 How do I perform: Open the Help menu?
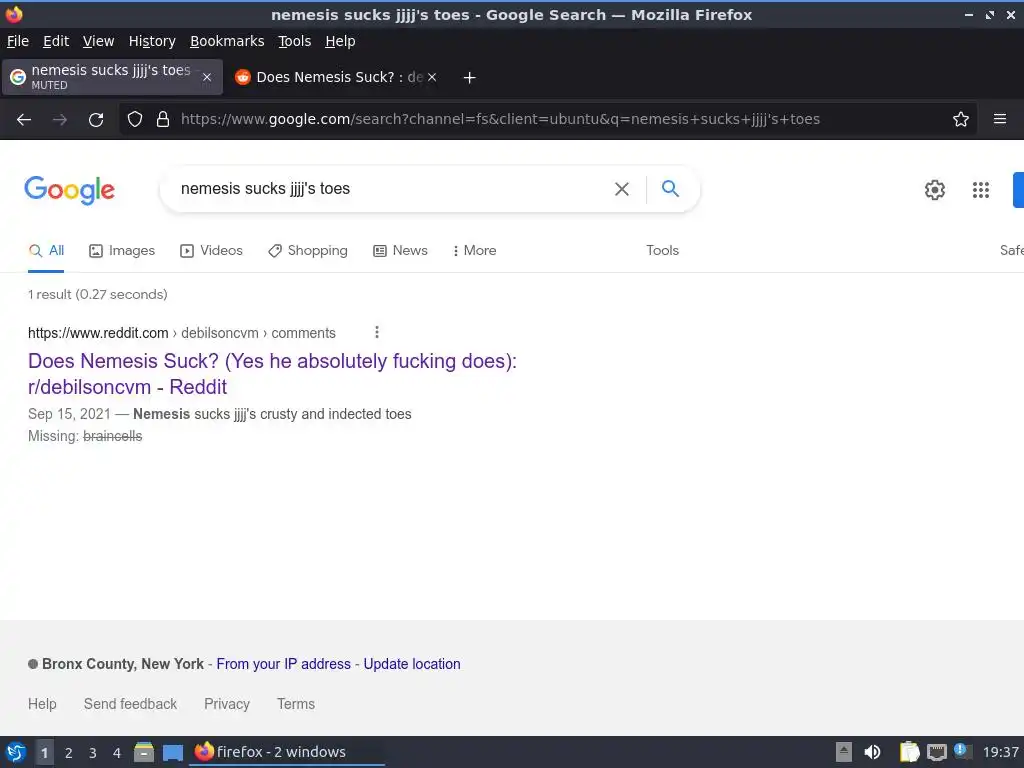pos(340,41)
